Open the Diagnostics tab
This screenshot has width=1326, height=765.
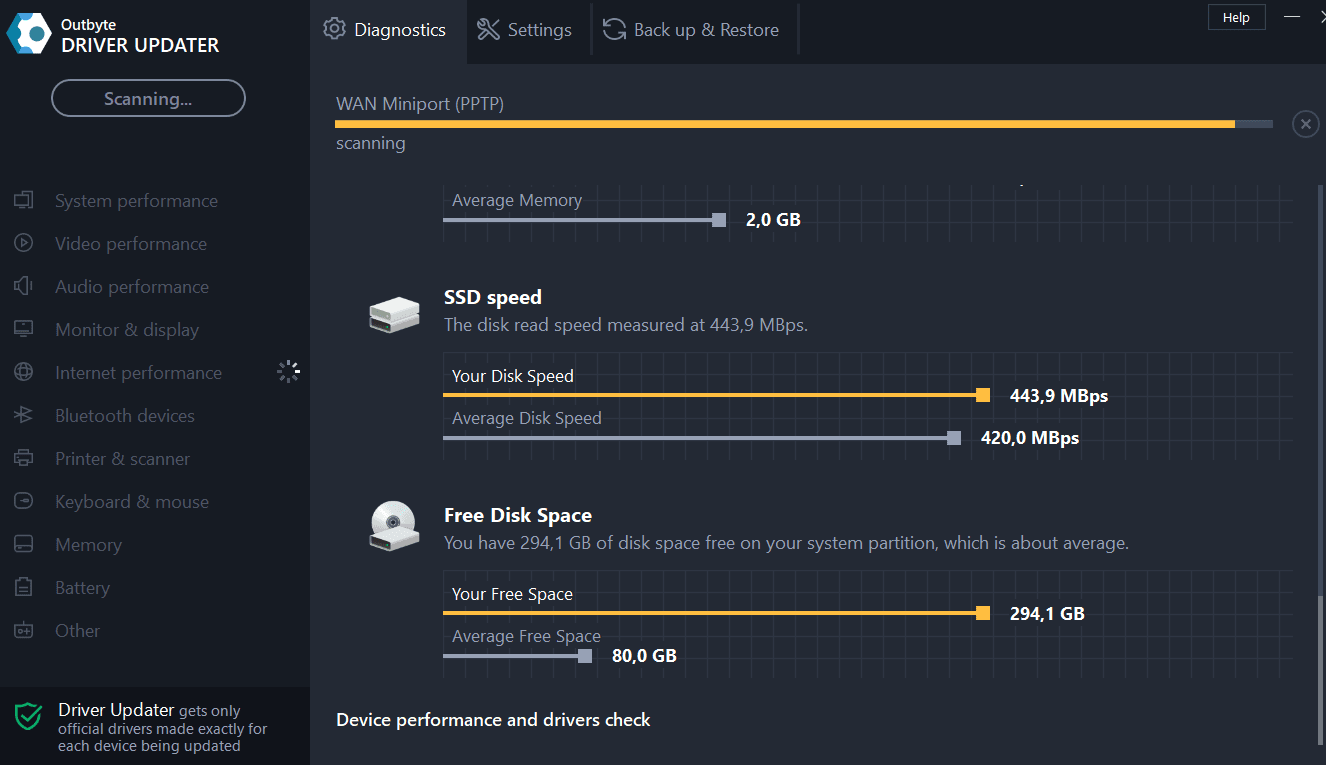pos(385,30)
